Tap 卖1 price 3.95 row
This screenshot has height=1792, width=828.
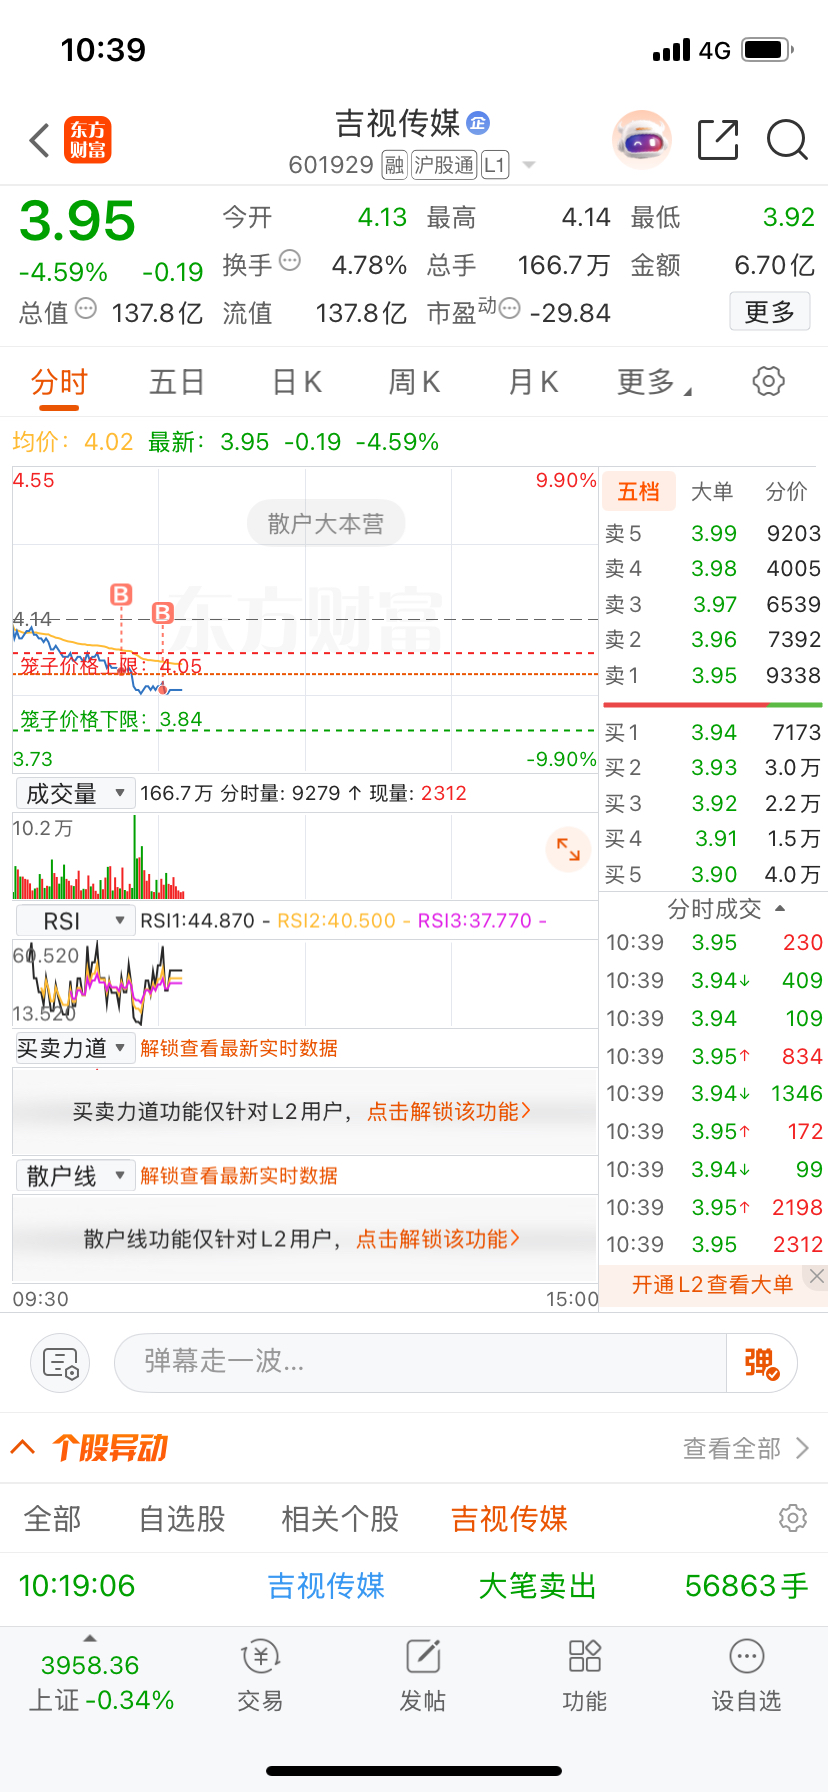pos(713,675)
